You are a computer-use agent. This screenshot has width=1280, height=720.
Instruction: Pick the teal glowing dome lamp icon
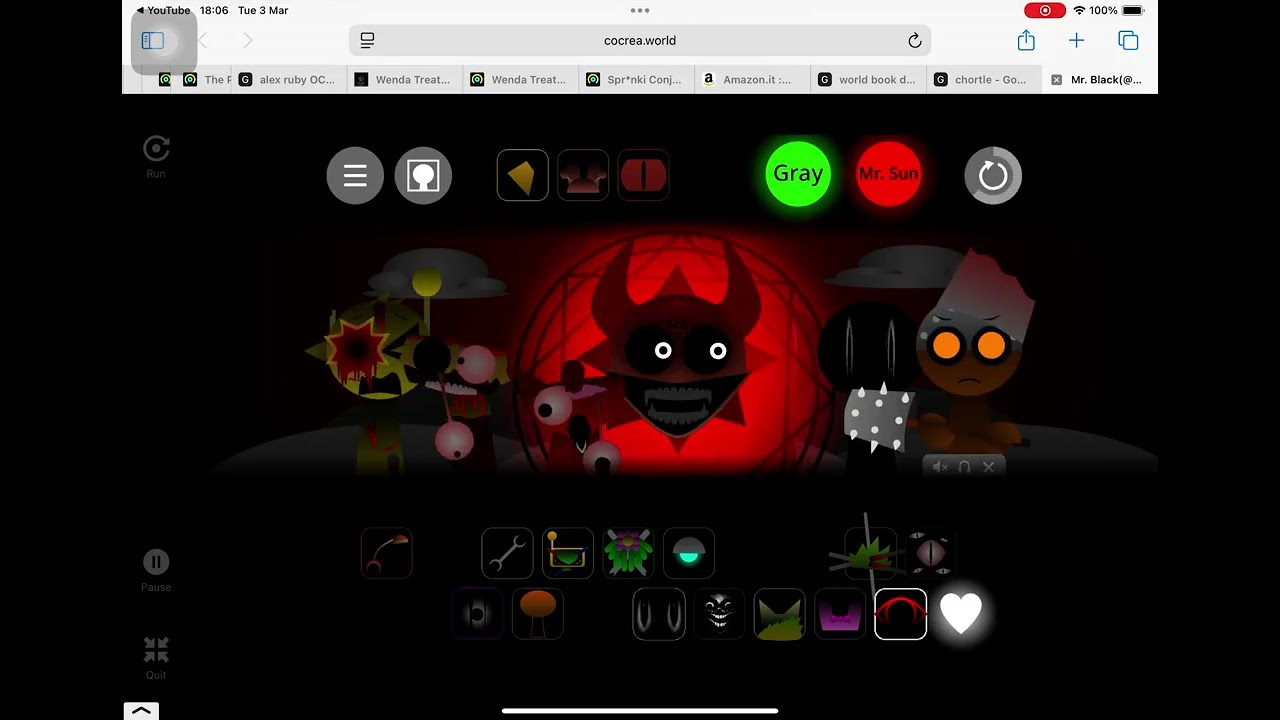point(688,553)
